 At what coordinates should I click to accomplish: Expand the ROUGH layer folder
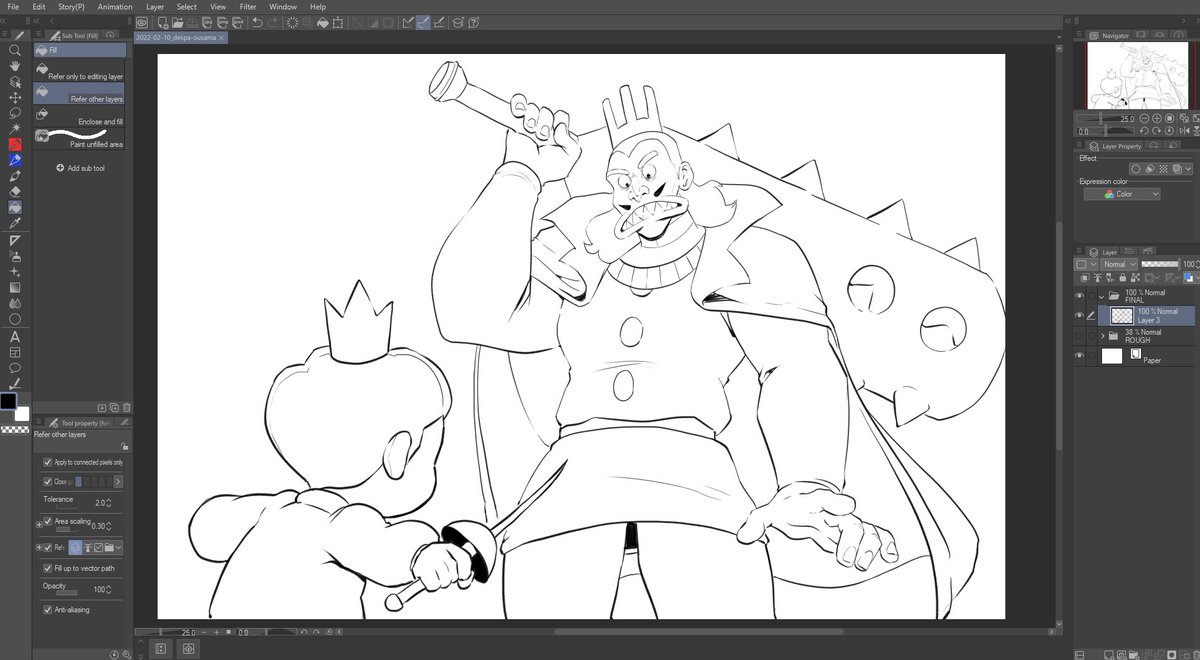pyautogui.click(x=1101, y=336)
